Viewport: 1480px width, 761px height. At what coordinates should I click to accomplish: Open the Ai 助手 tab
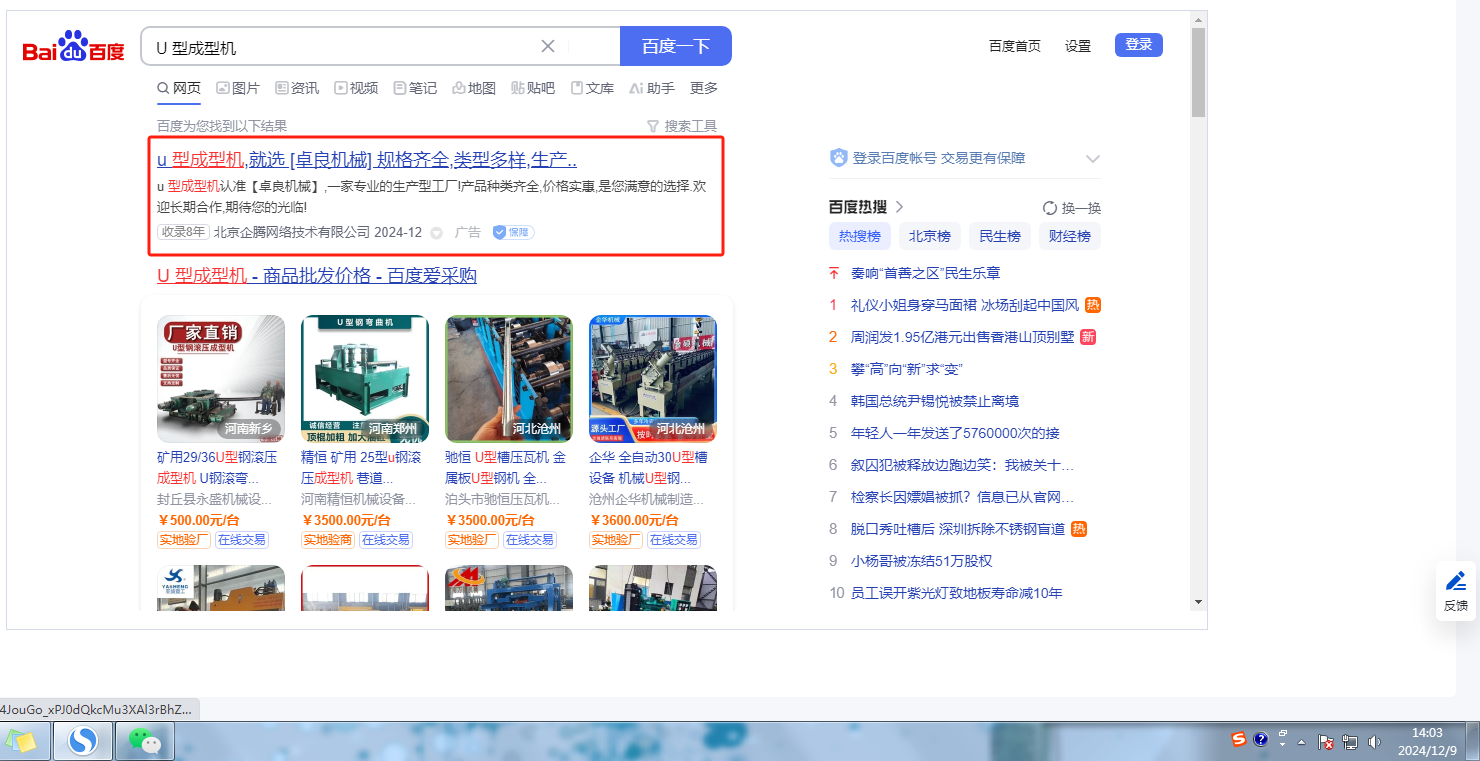click(652, 88)
